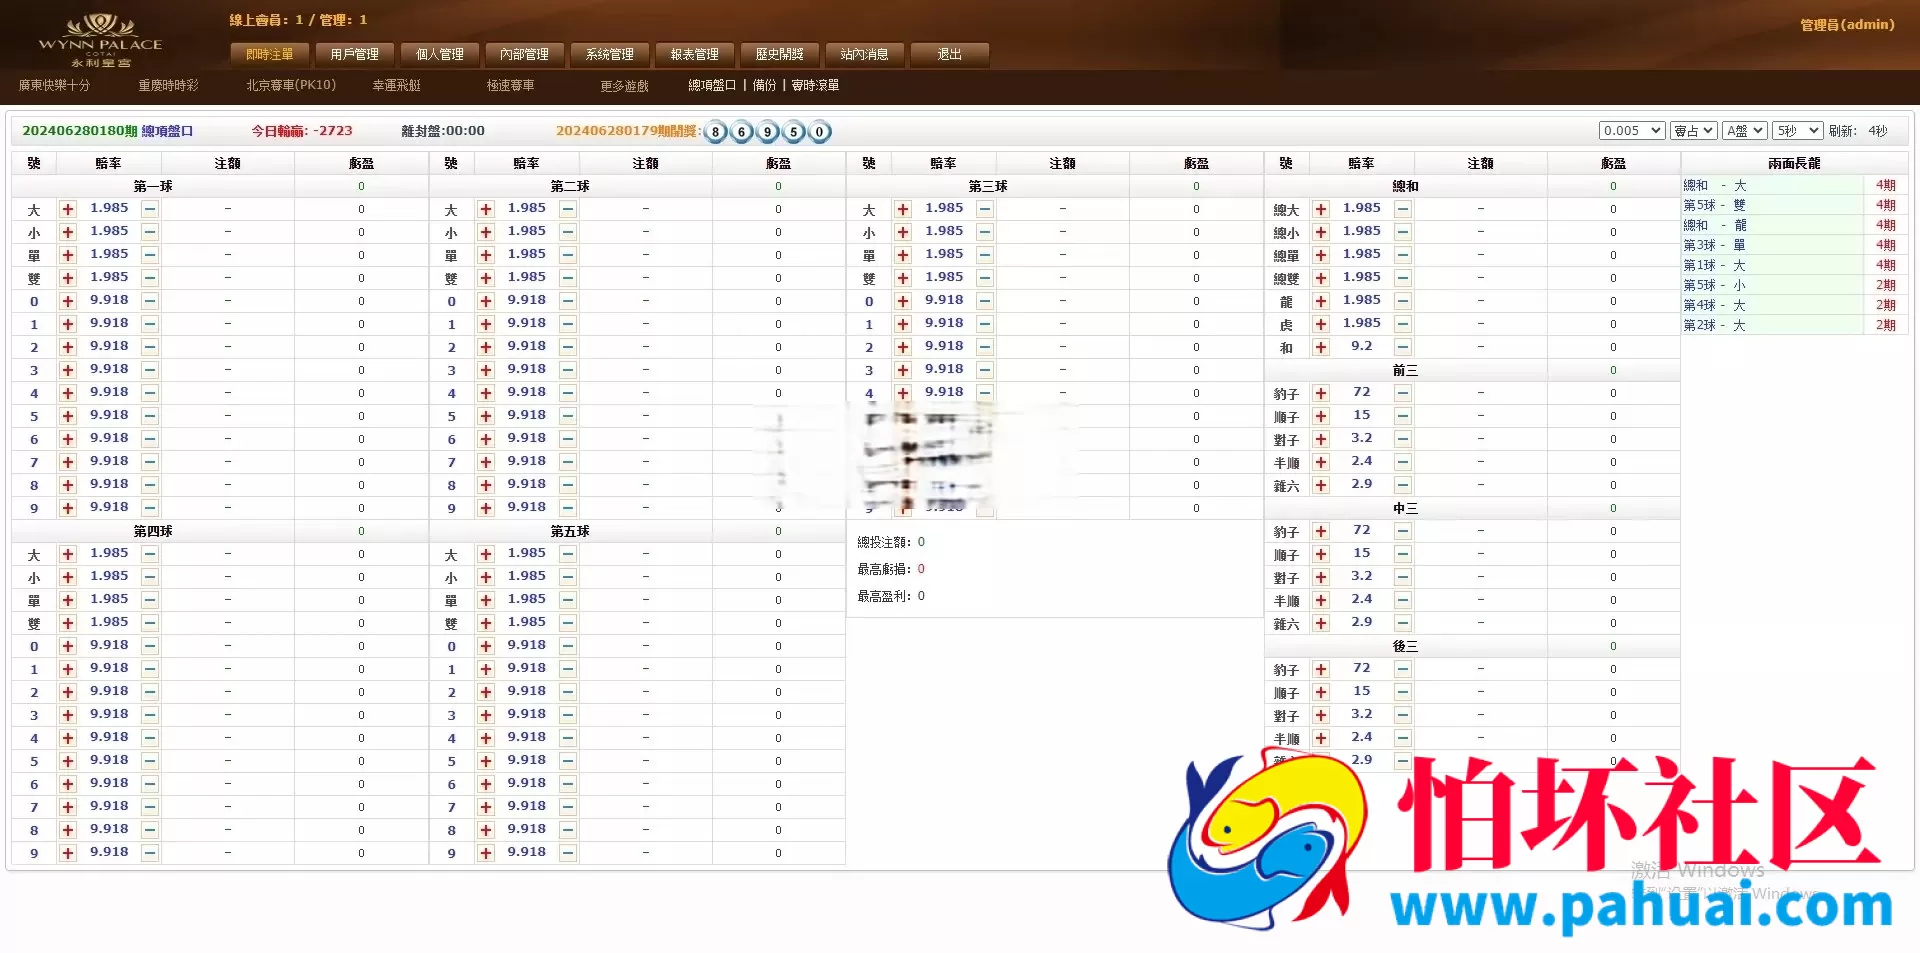Click the Wynn Palace logo
Screen dimensions: 1920x953
coord(100,40)
